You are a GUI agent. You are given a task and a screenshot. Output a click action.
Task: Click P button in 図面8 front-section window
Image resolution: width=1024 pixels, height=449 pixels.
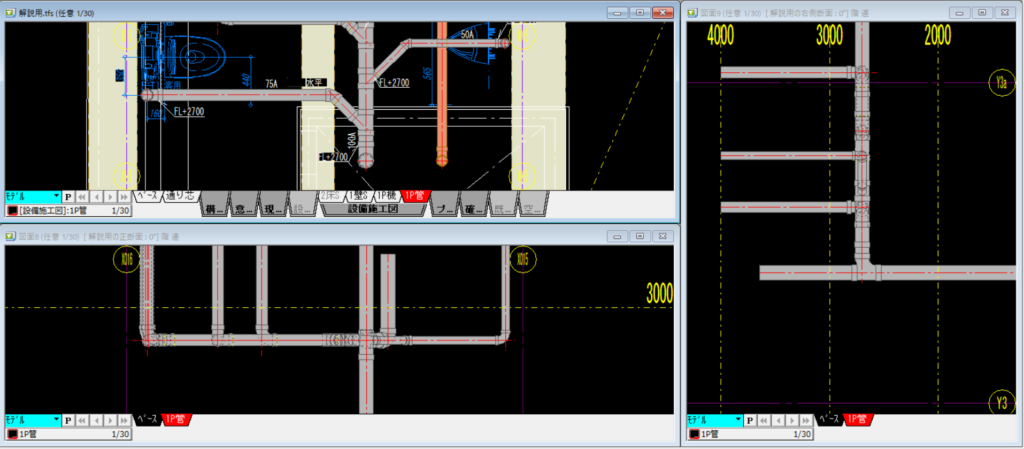click(69, 421)
